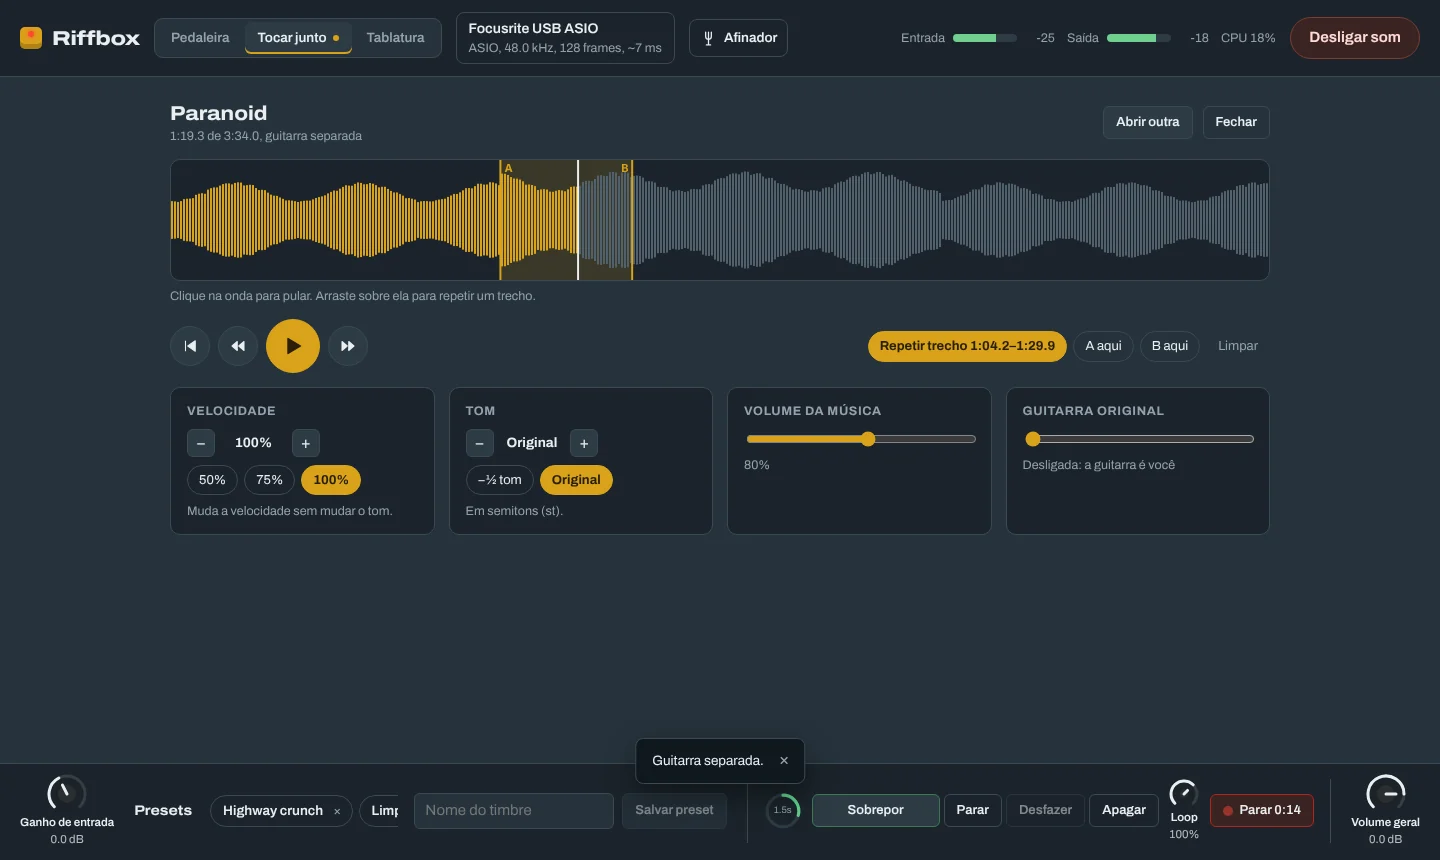
Task: Load the Highway crunch preset
Action: [x=273, y=811]
